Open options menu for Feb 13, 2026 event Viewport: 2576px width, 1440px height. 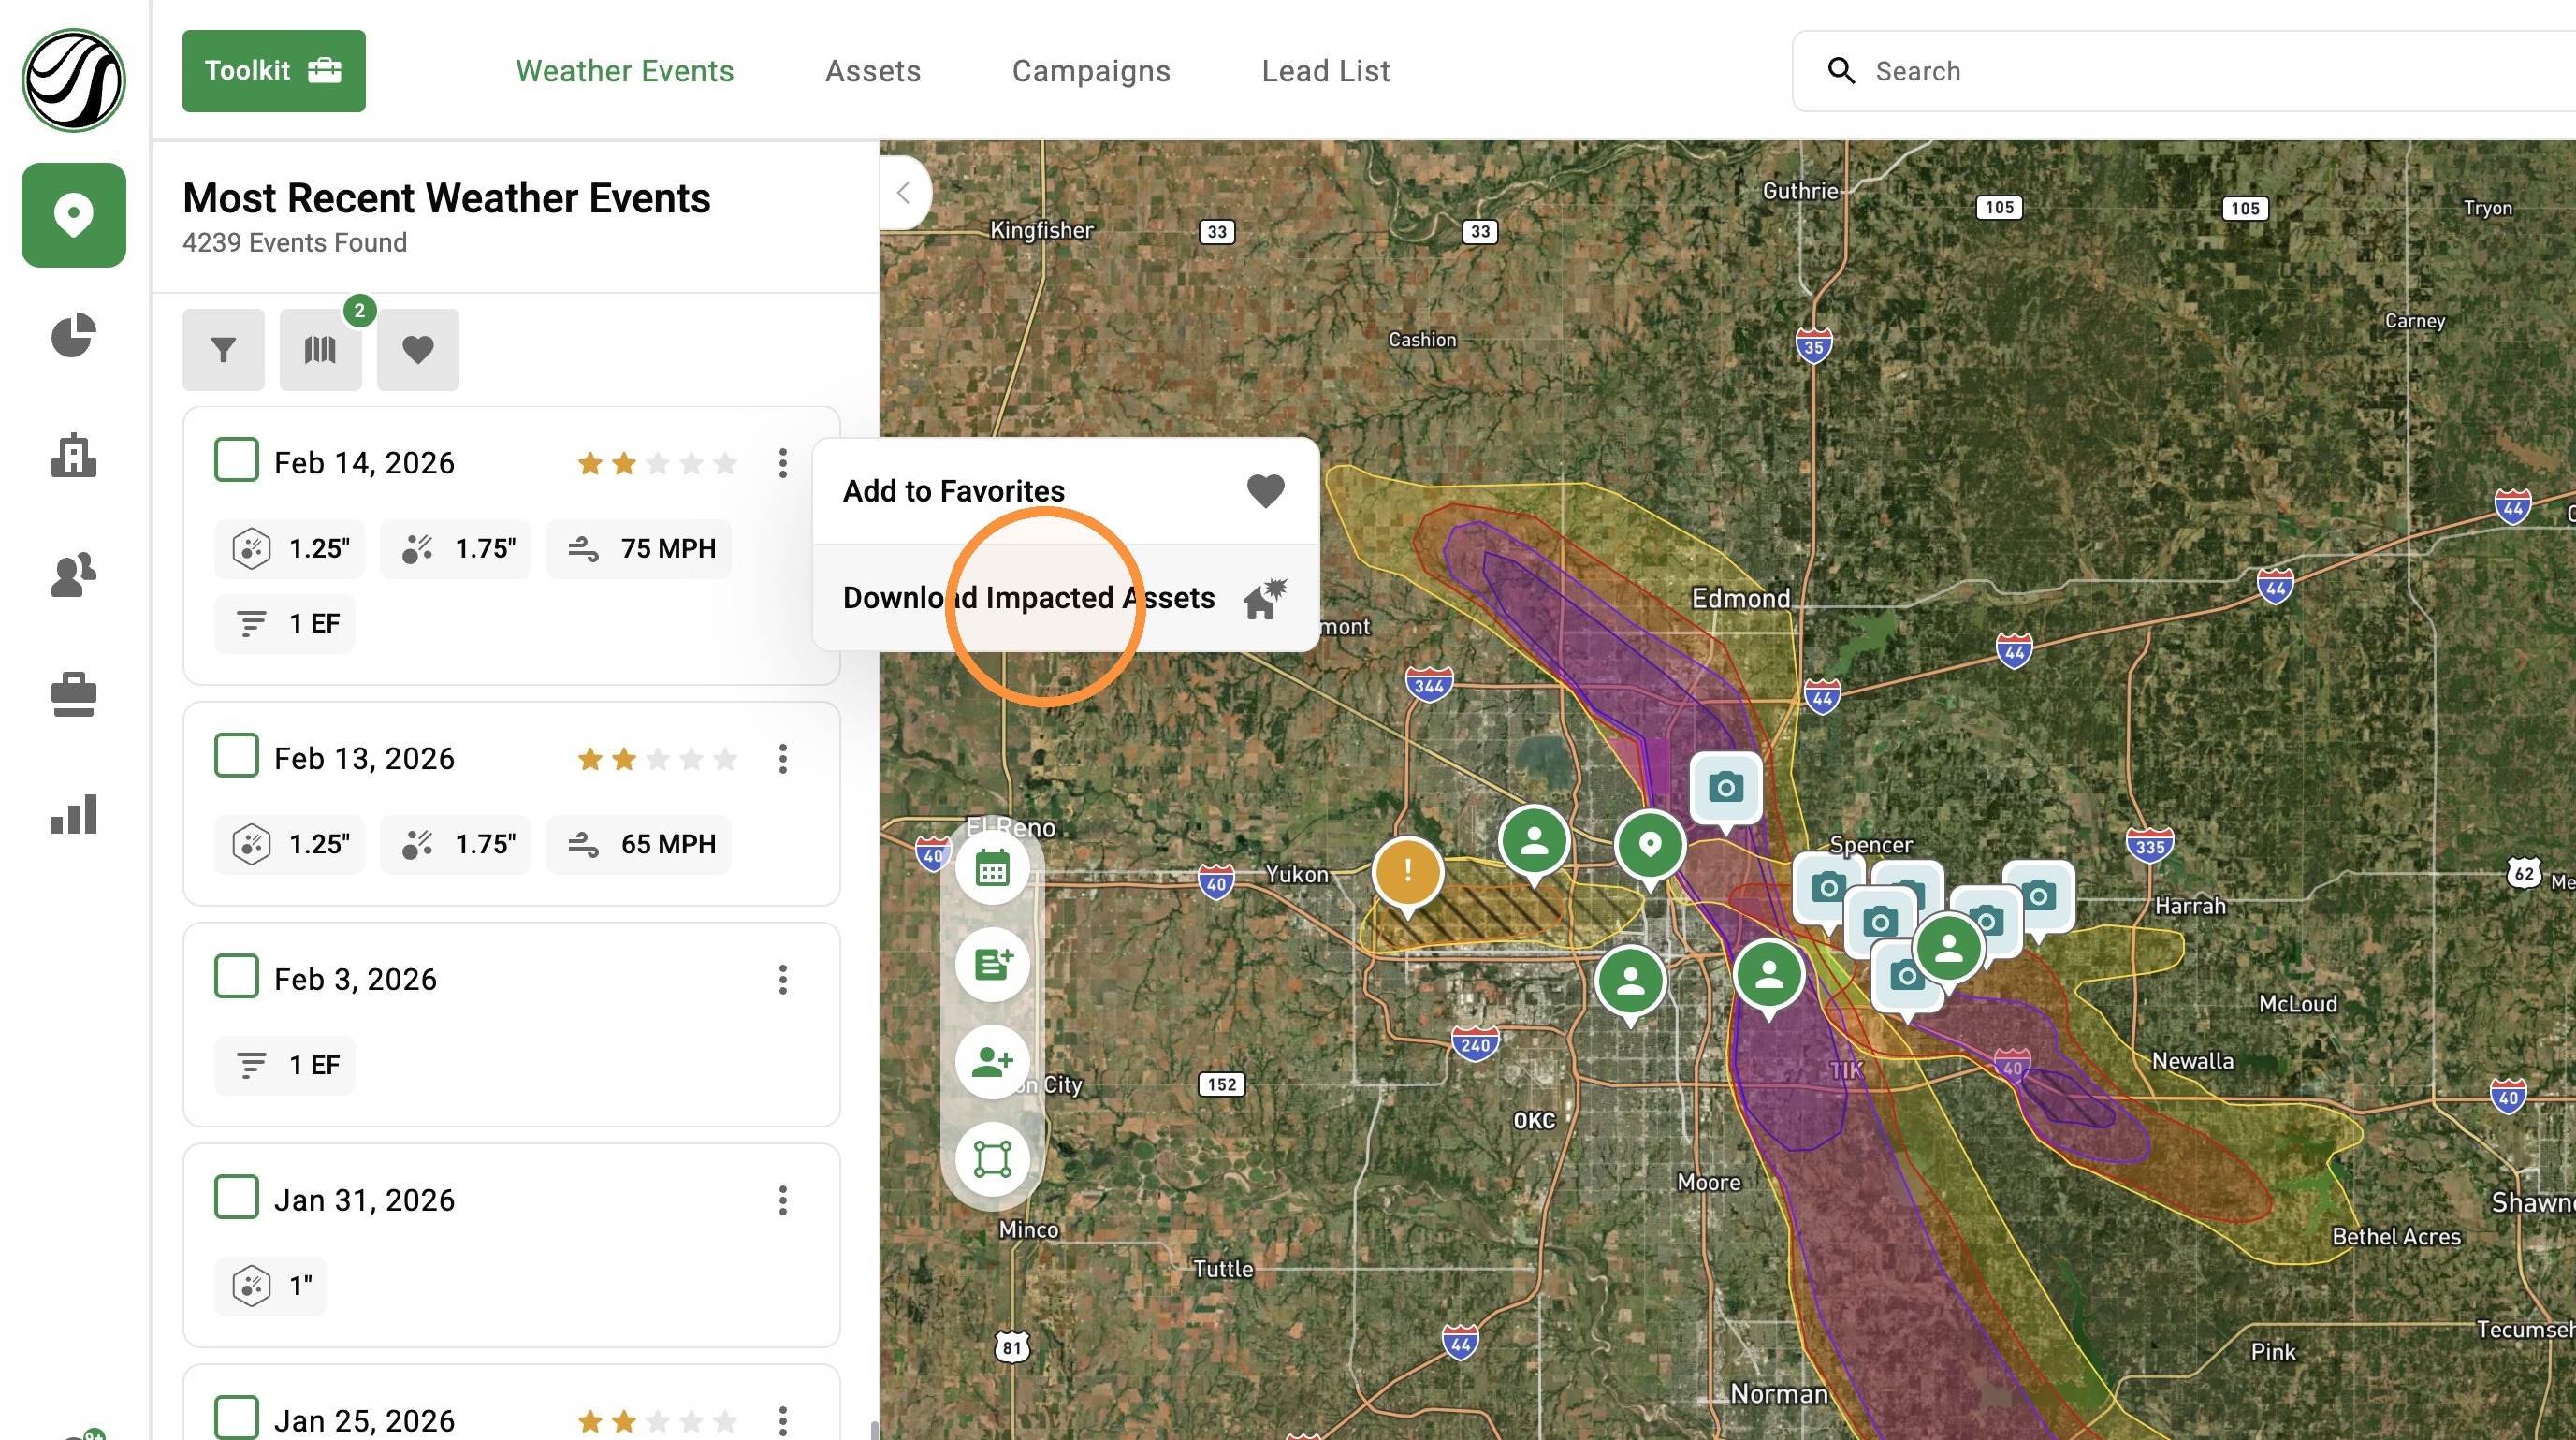click(x=783, y=759)
